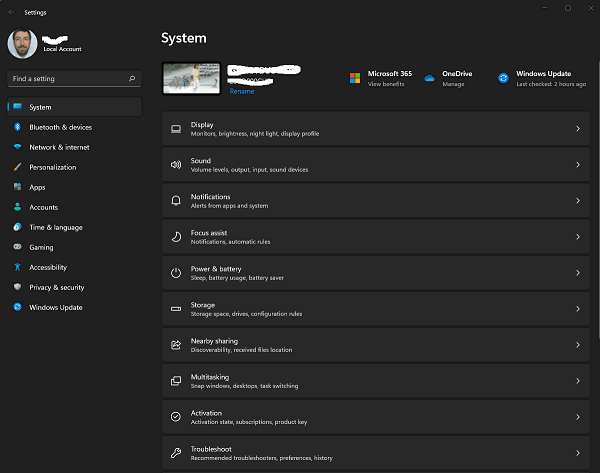Expand the Storage row chevron
Viewport: 600px width, 473px height.
tap(578, 309)
